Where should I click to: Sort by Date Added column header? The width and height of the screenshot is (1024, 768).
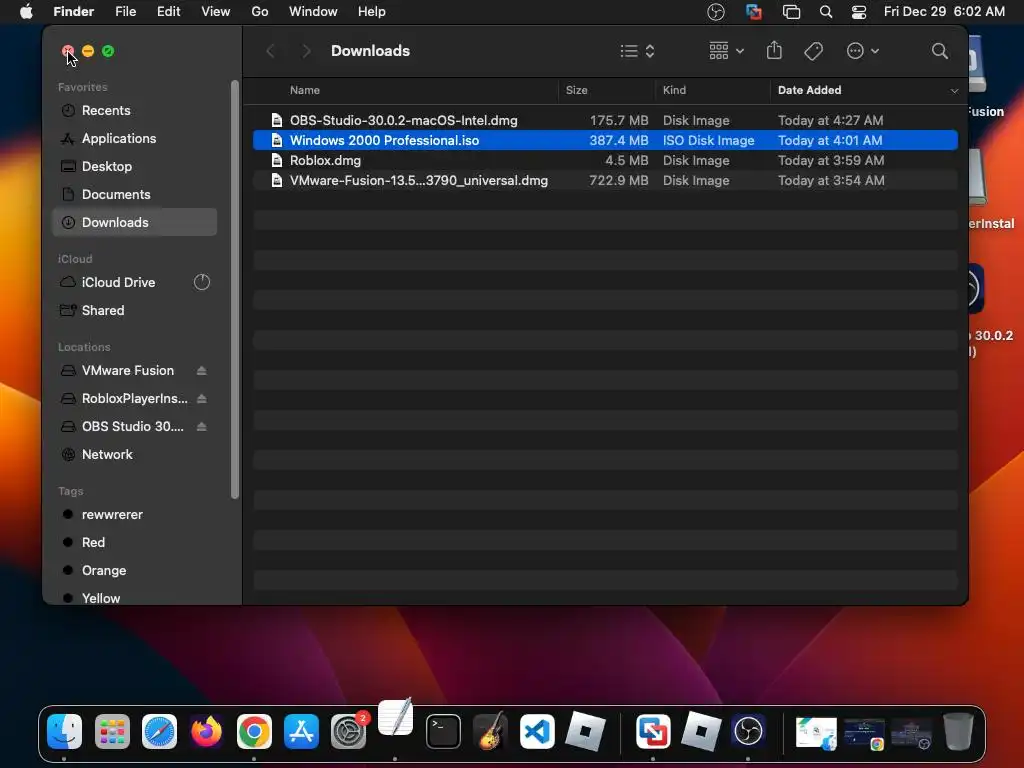(x=809, y=90)
